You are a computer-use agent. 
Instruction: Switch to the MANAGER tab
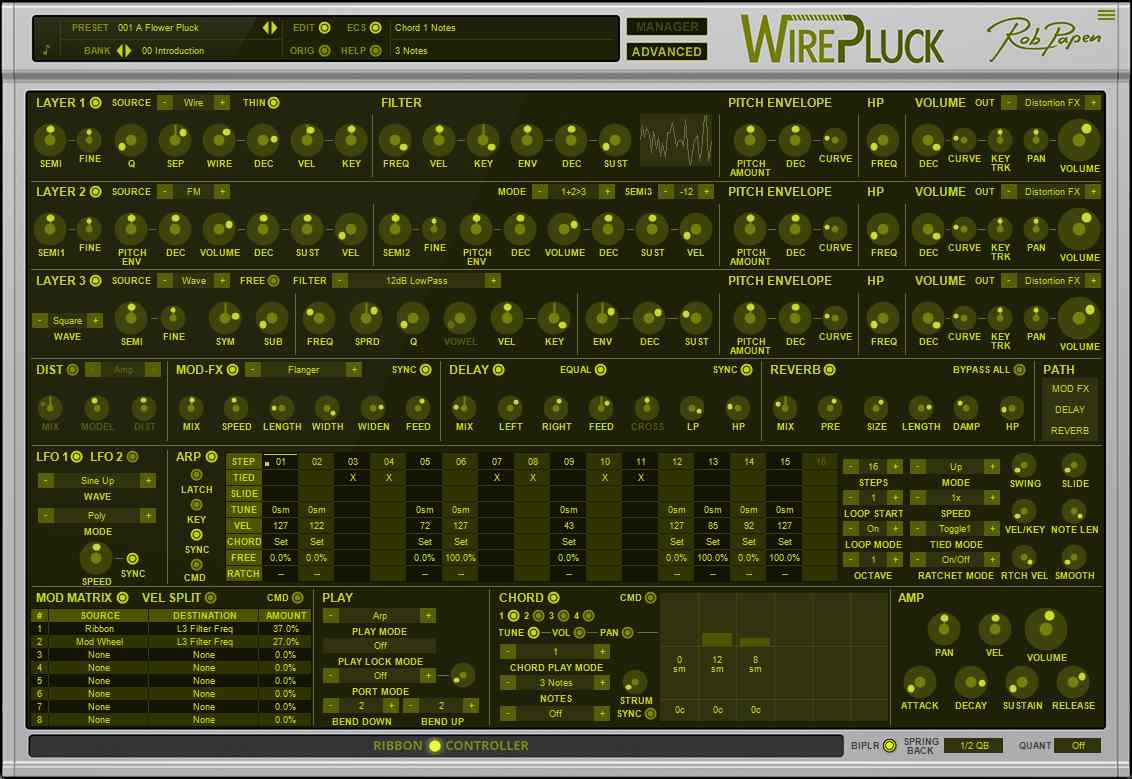tap(666, 27)
